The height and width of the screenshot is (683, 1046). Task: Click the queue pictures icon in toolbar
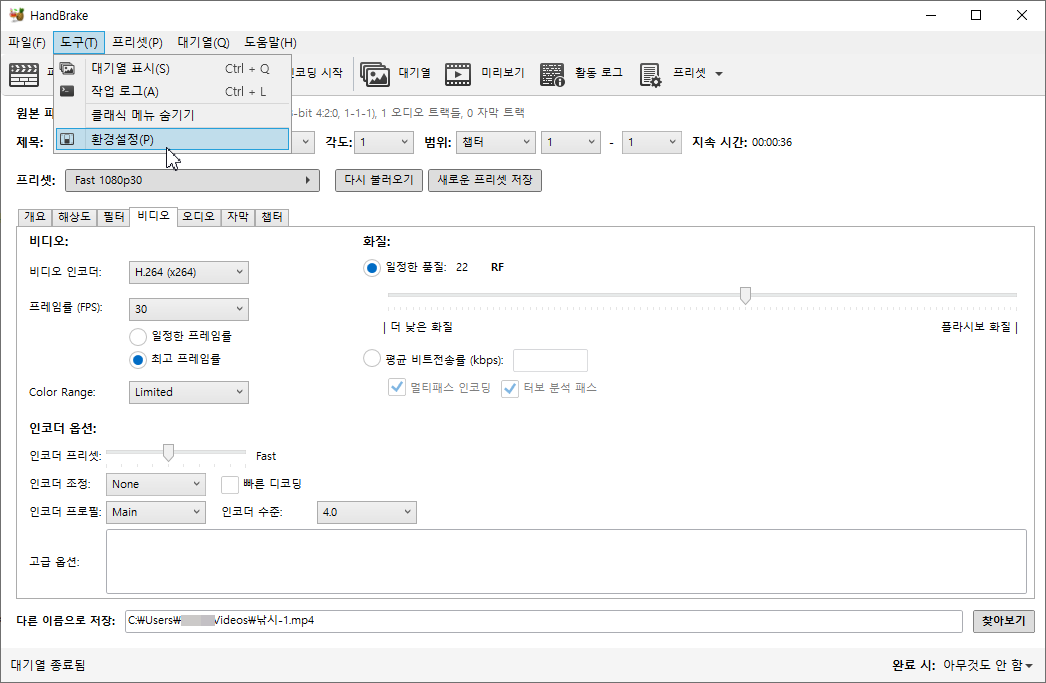(x=375, y=74)
